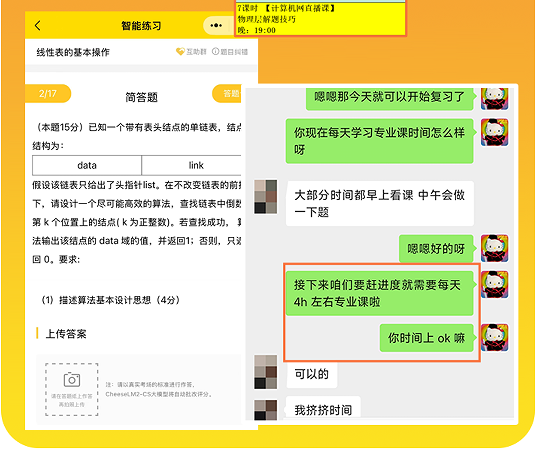Screen dimensions: 549x456
Task: Click the yellow 计算机网直播课 schedule note
Action: tap(320, 18)
